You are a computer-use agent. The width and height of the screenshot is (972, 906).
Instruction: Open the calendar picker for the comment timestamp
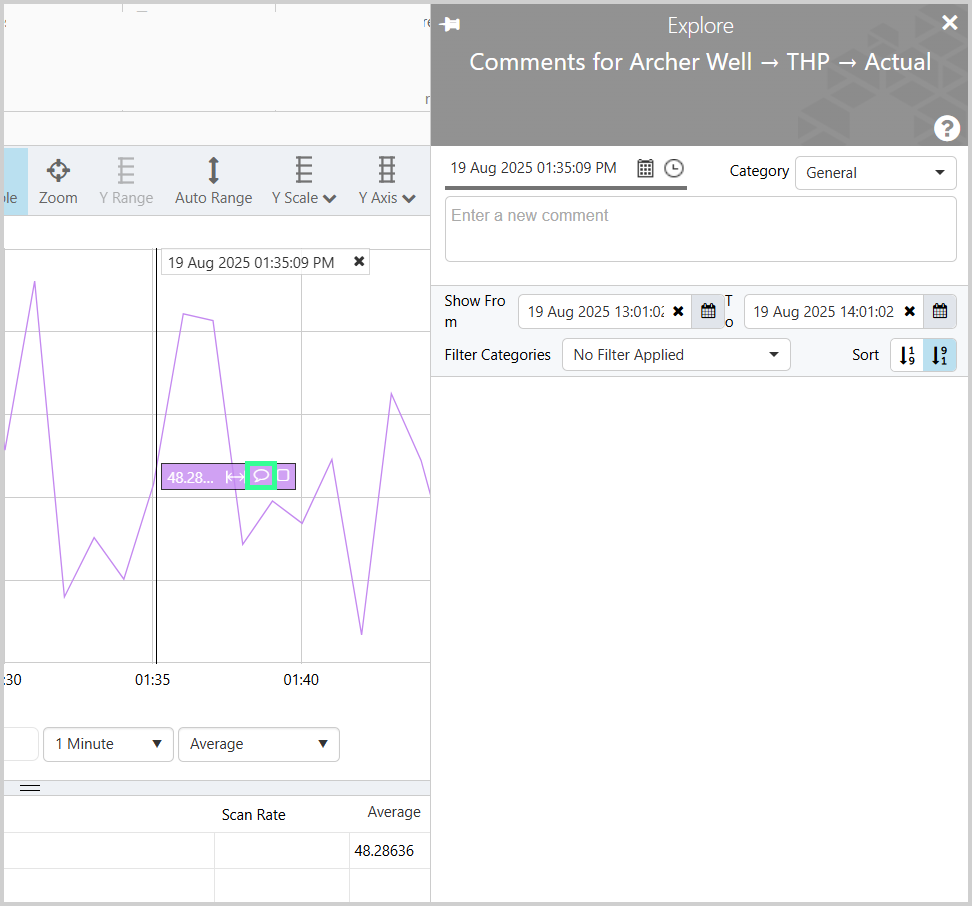[646, 168]
